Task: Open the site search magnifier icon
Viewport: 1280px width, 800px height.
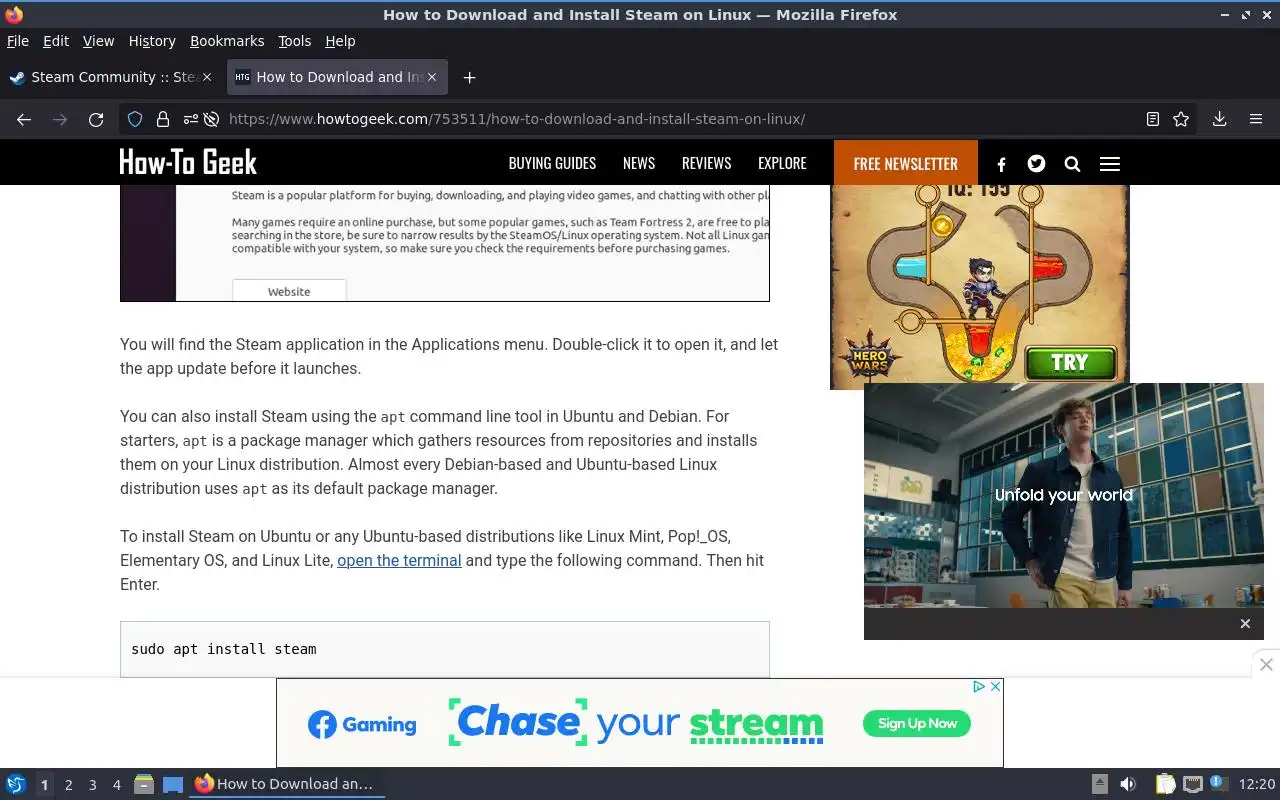Action: click(x=1072, y=164)
